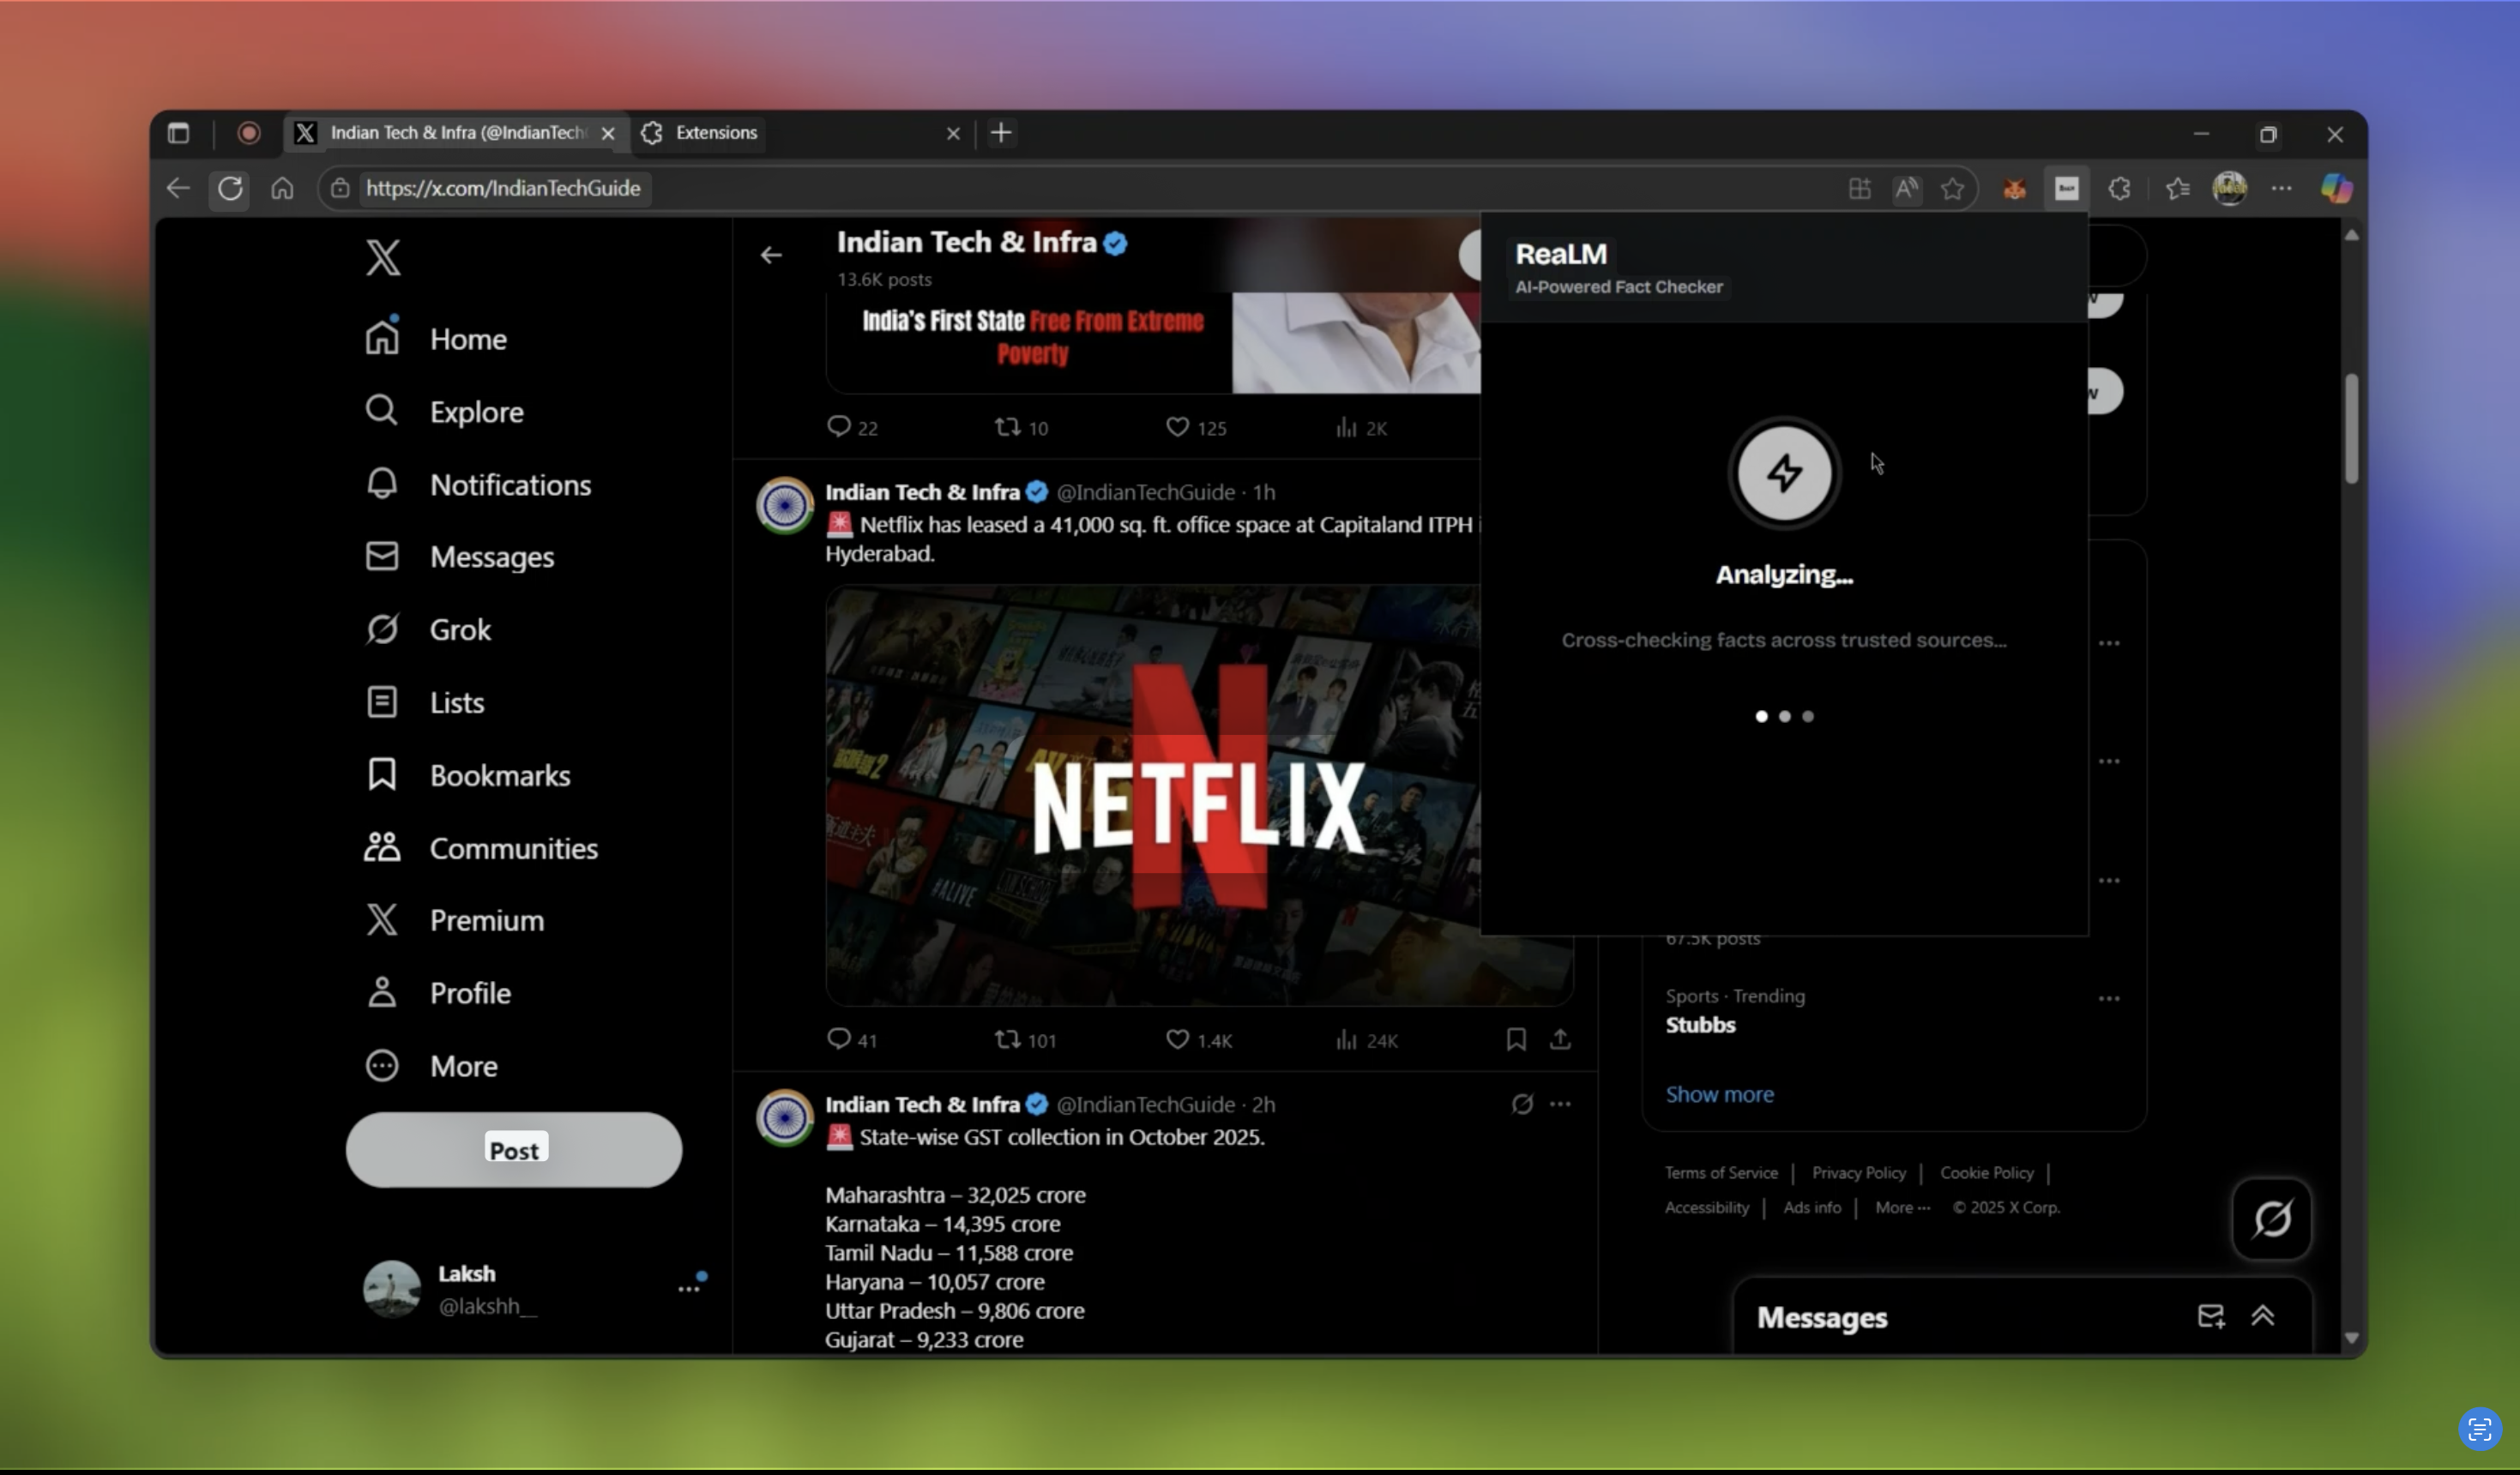Viewport: 2520px width, 1475px height.
Task: Click the ReaLM extension toolbar icon
Action: tap(2066, 188)
